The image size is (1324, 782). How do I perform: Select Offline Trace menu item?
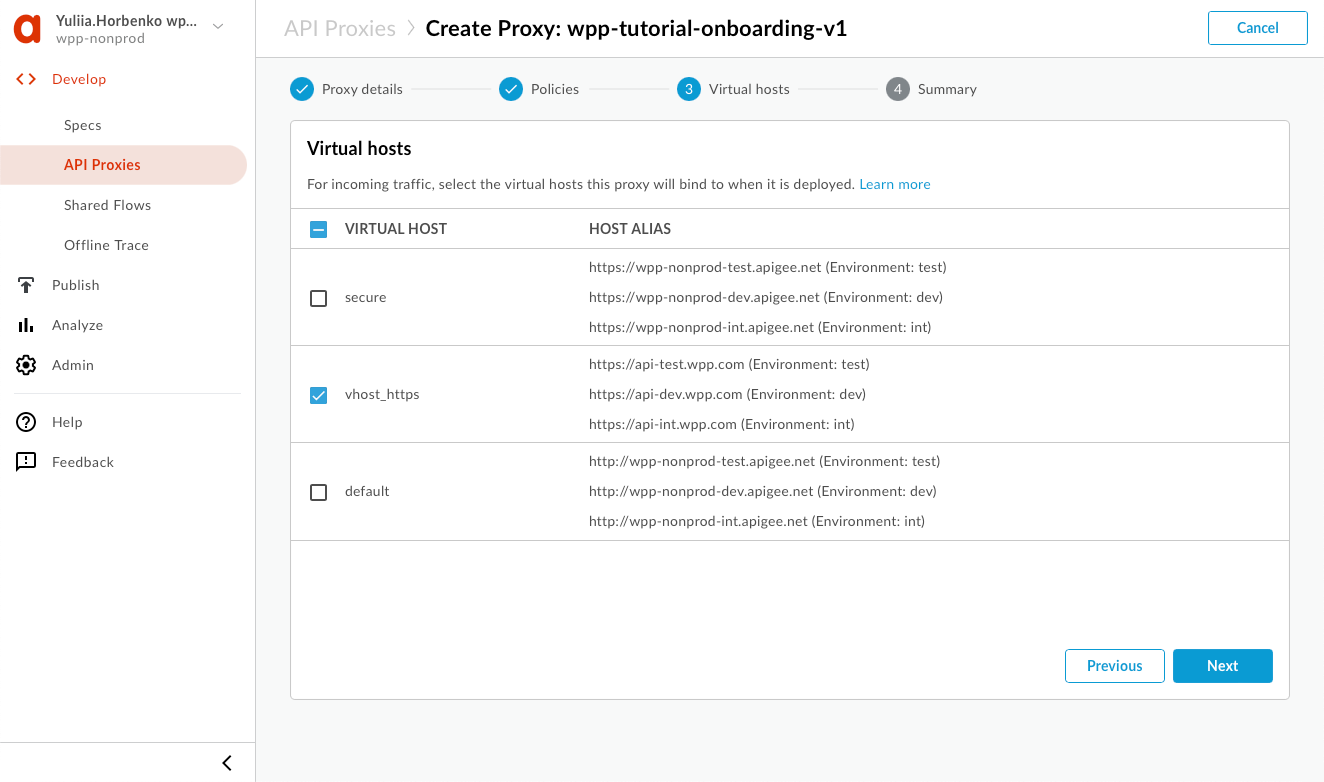106,245
